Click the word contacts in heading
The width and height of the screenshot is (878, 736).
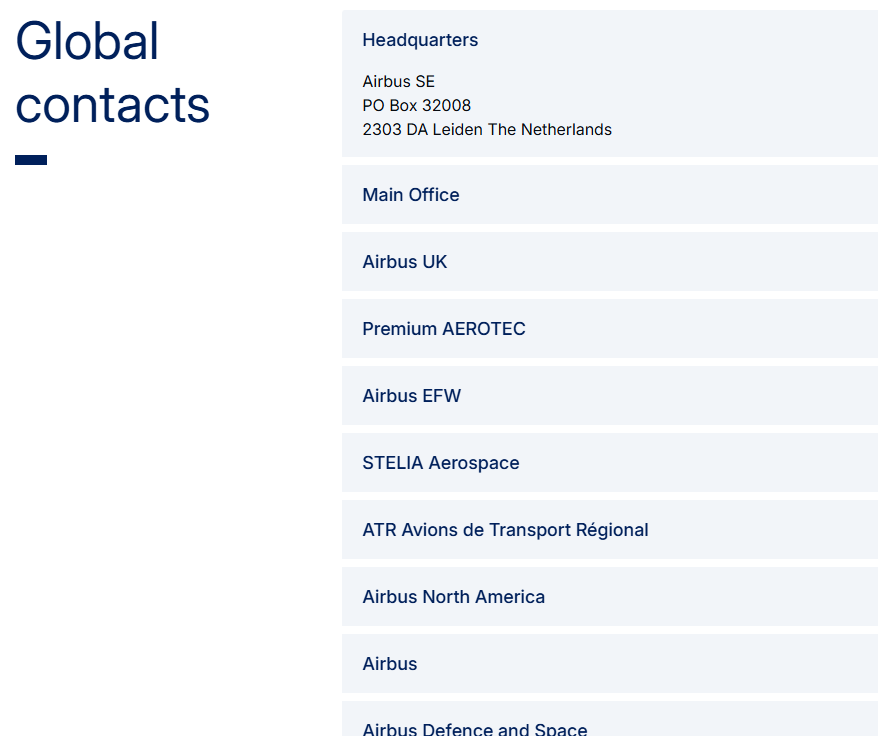click(x=113, y=105)
